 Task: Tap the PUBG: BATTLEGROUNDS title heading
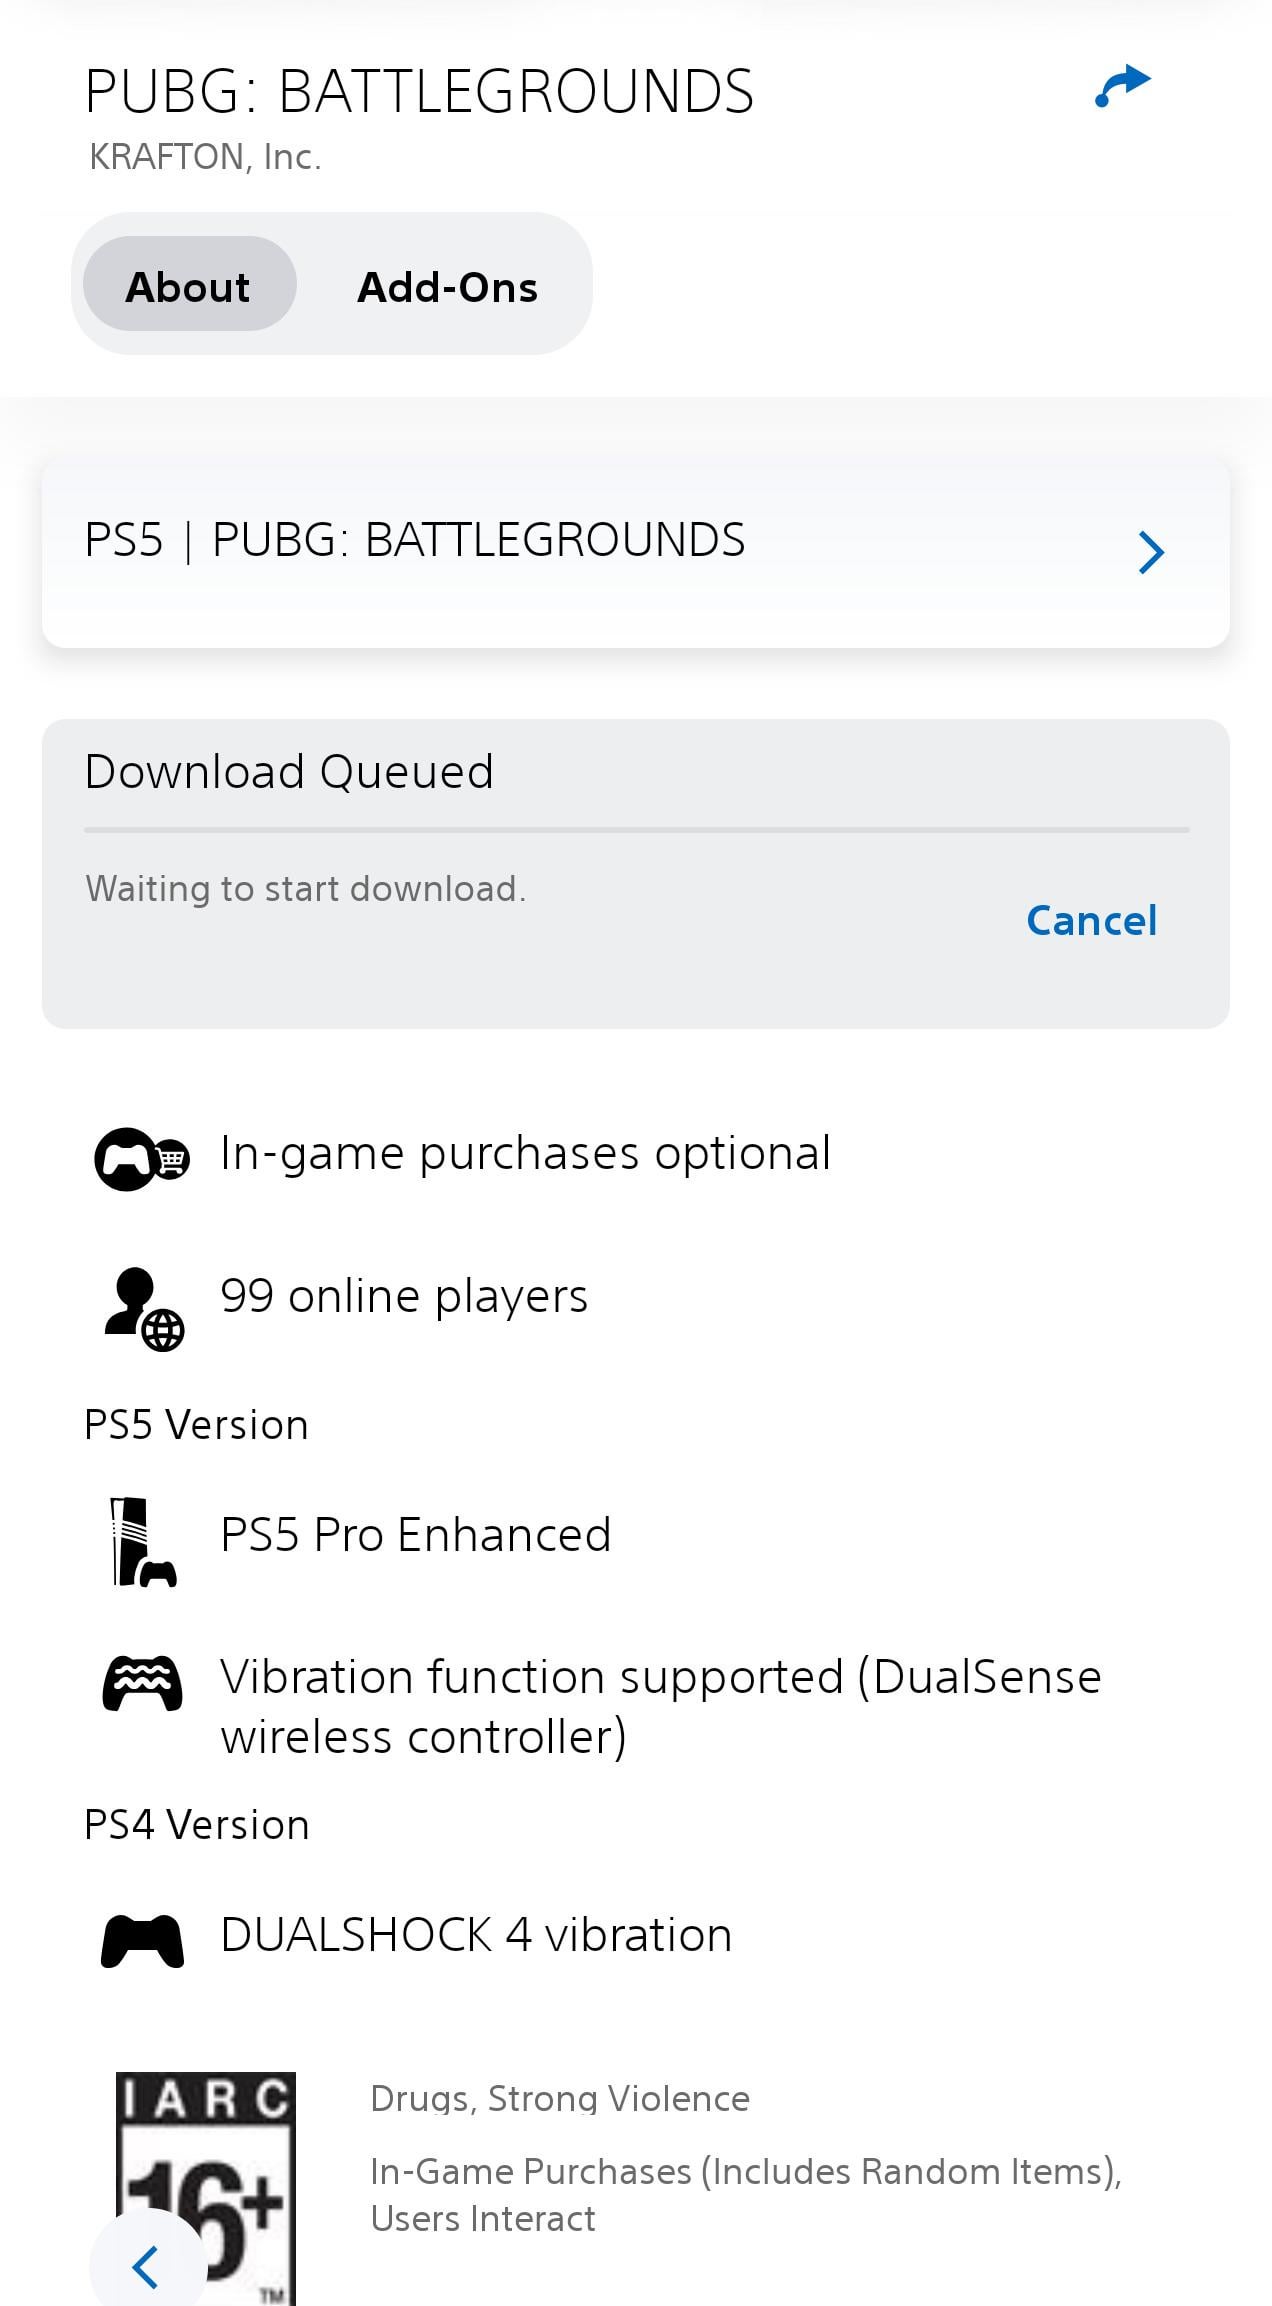coord(419,92)
